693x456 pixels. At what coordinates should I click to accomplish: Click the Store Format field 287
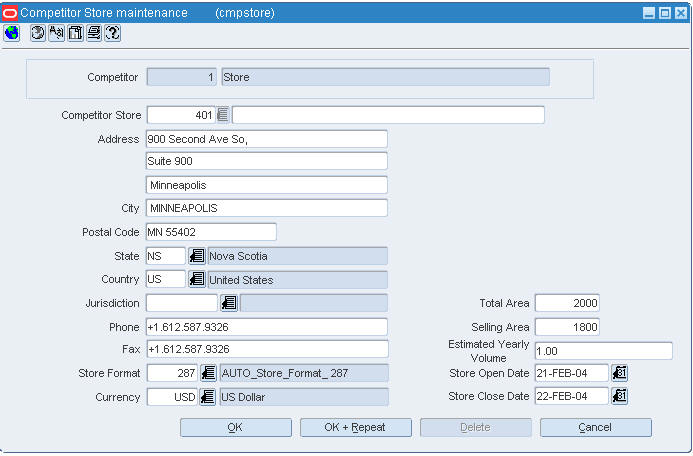(x=172, y=373)
